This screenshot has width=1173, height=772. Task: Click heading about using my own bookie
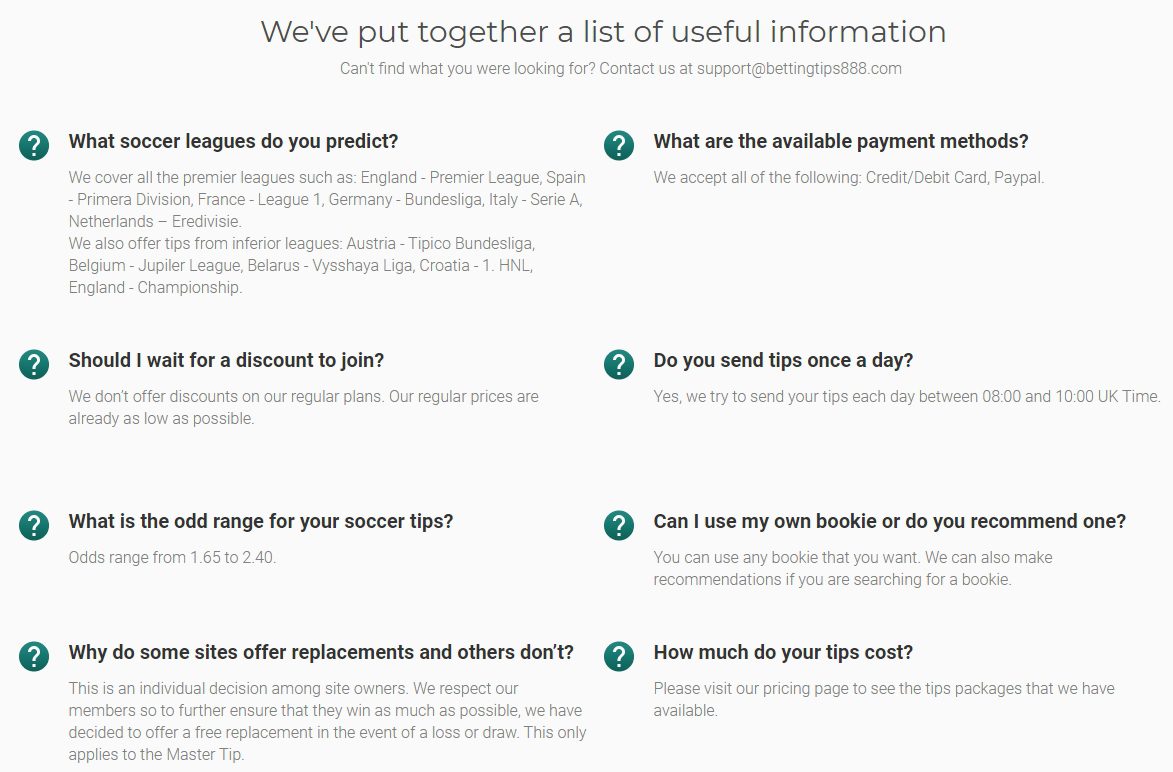coord(889,521)
